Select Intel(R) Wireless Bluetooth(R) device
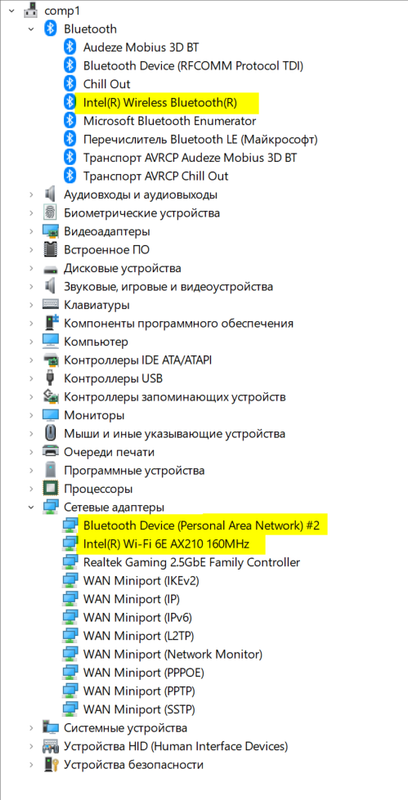 (x=160, y=103)
